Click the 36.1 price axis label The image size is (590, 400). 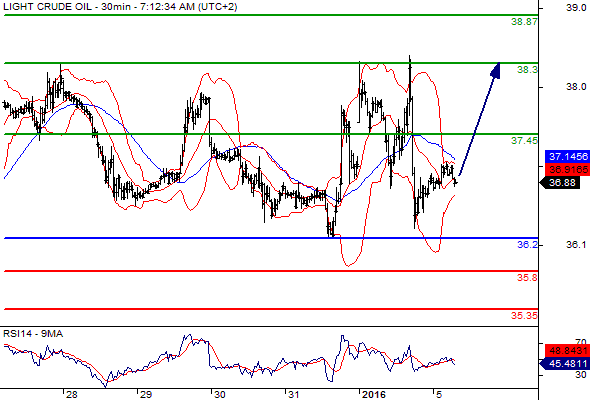(576, 245)
